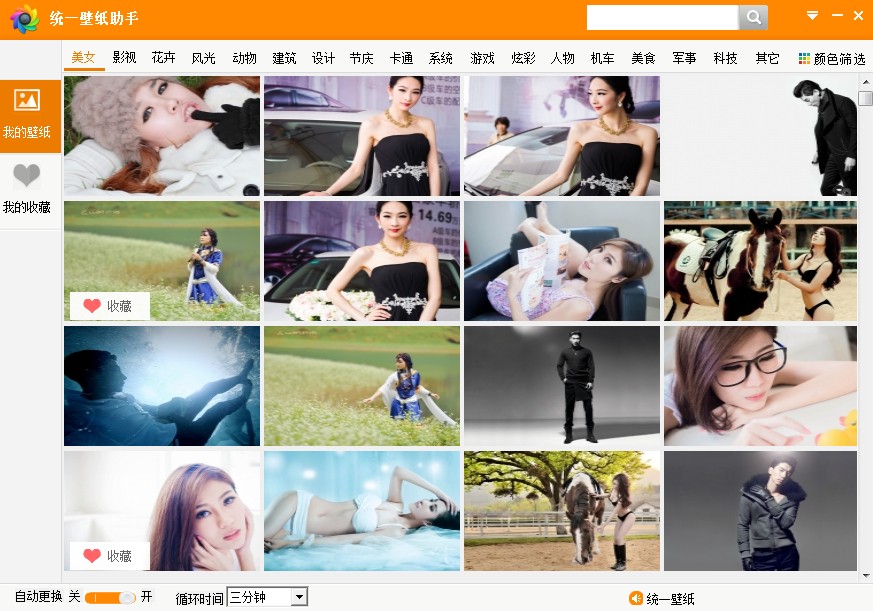Select the 节庆 category tab

click(361, 58)
